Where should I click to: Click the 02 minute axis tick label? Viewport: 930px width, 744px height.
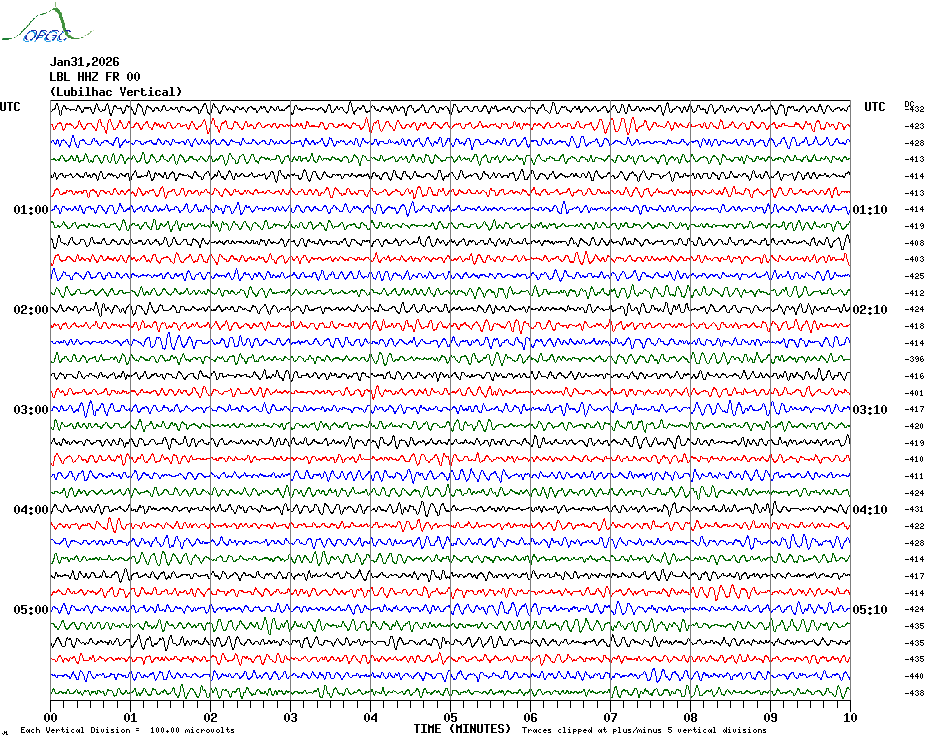(x=211, y=718)
